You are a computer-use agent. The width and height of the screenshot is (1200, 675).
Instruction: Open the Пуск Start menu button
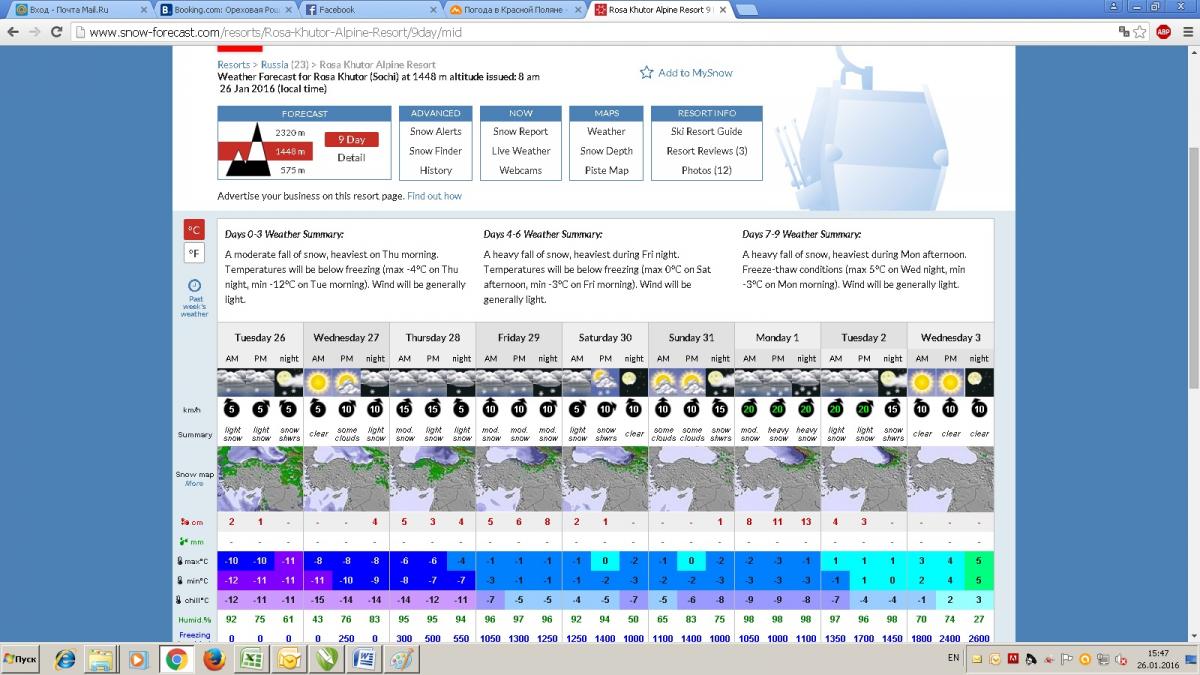click(22, 660)
